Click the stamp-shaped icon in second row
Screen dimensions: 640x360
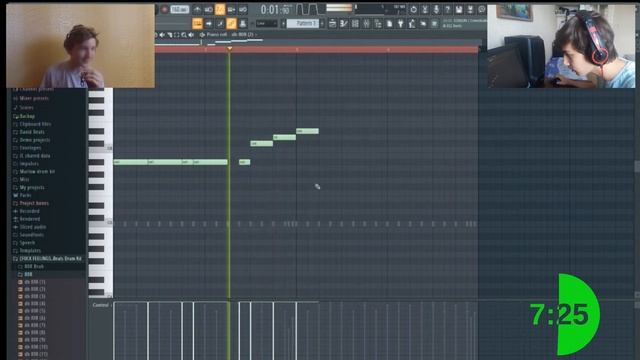click(243, 24)
